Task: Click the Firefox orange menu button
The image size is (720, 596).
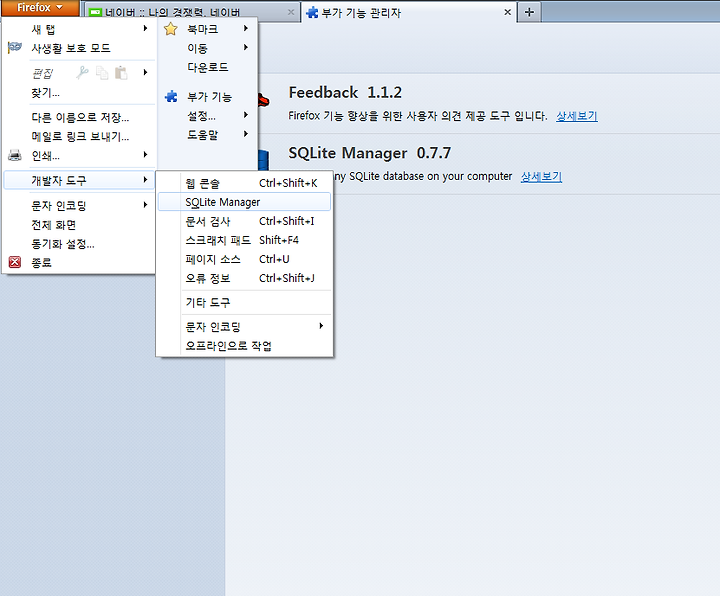Action: [x=40, y=8]
